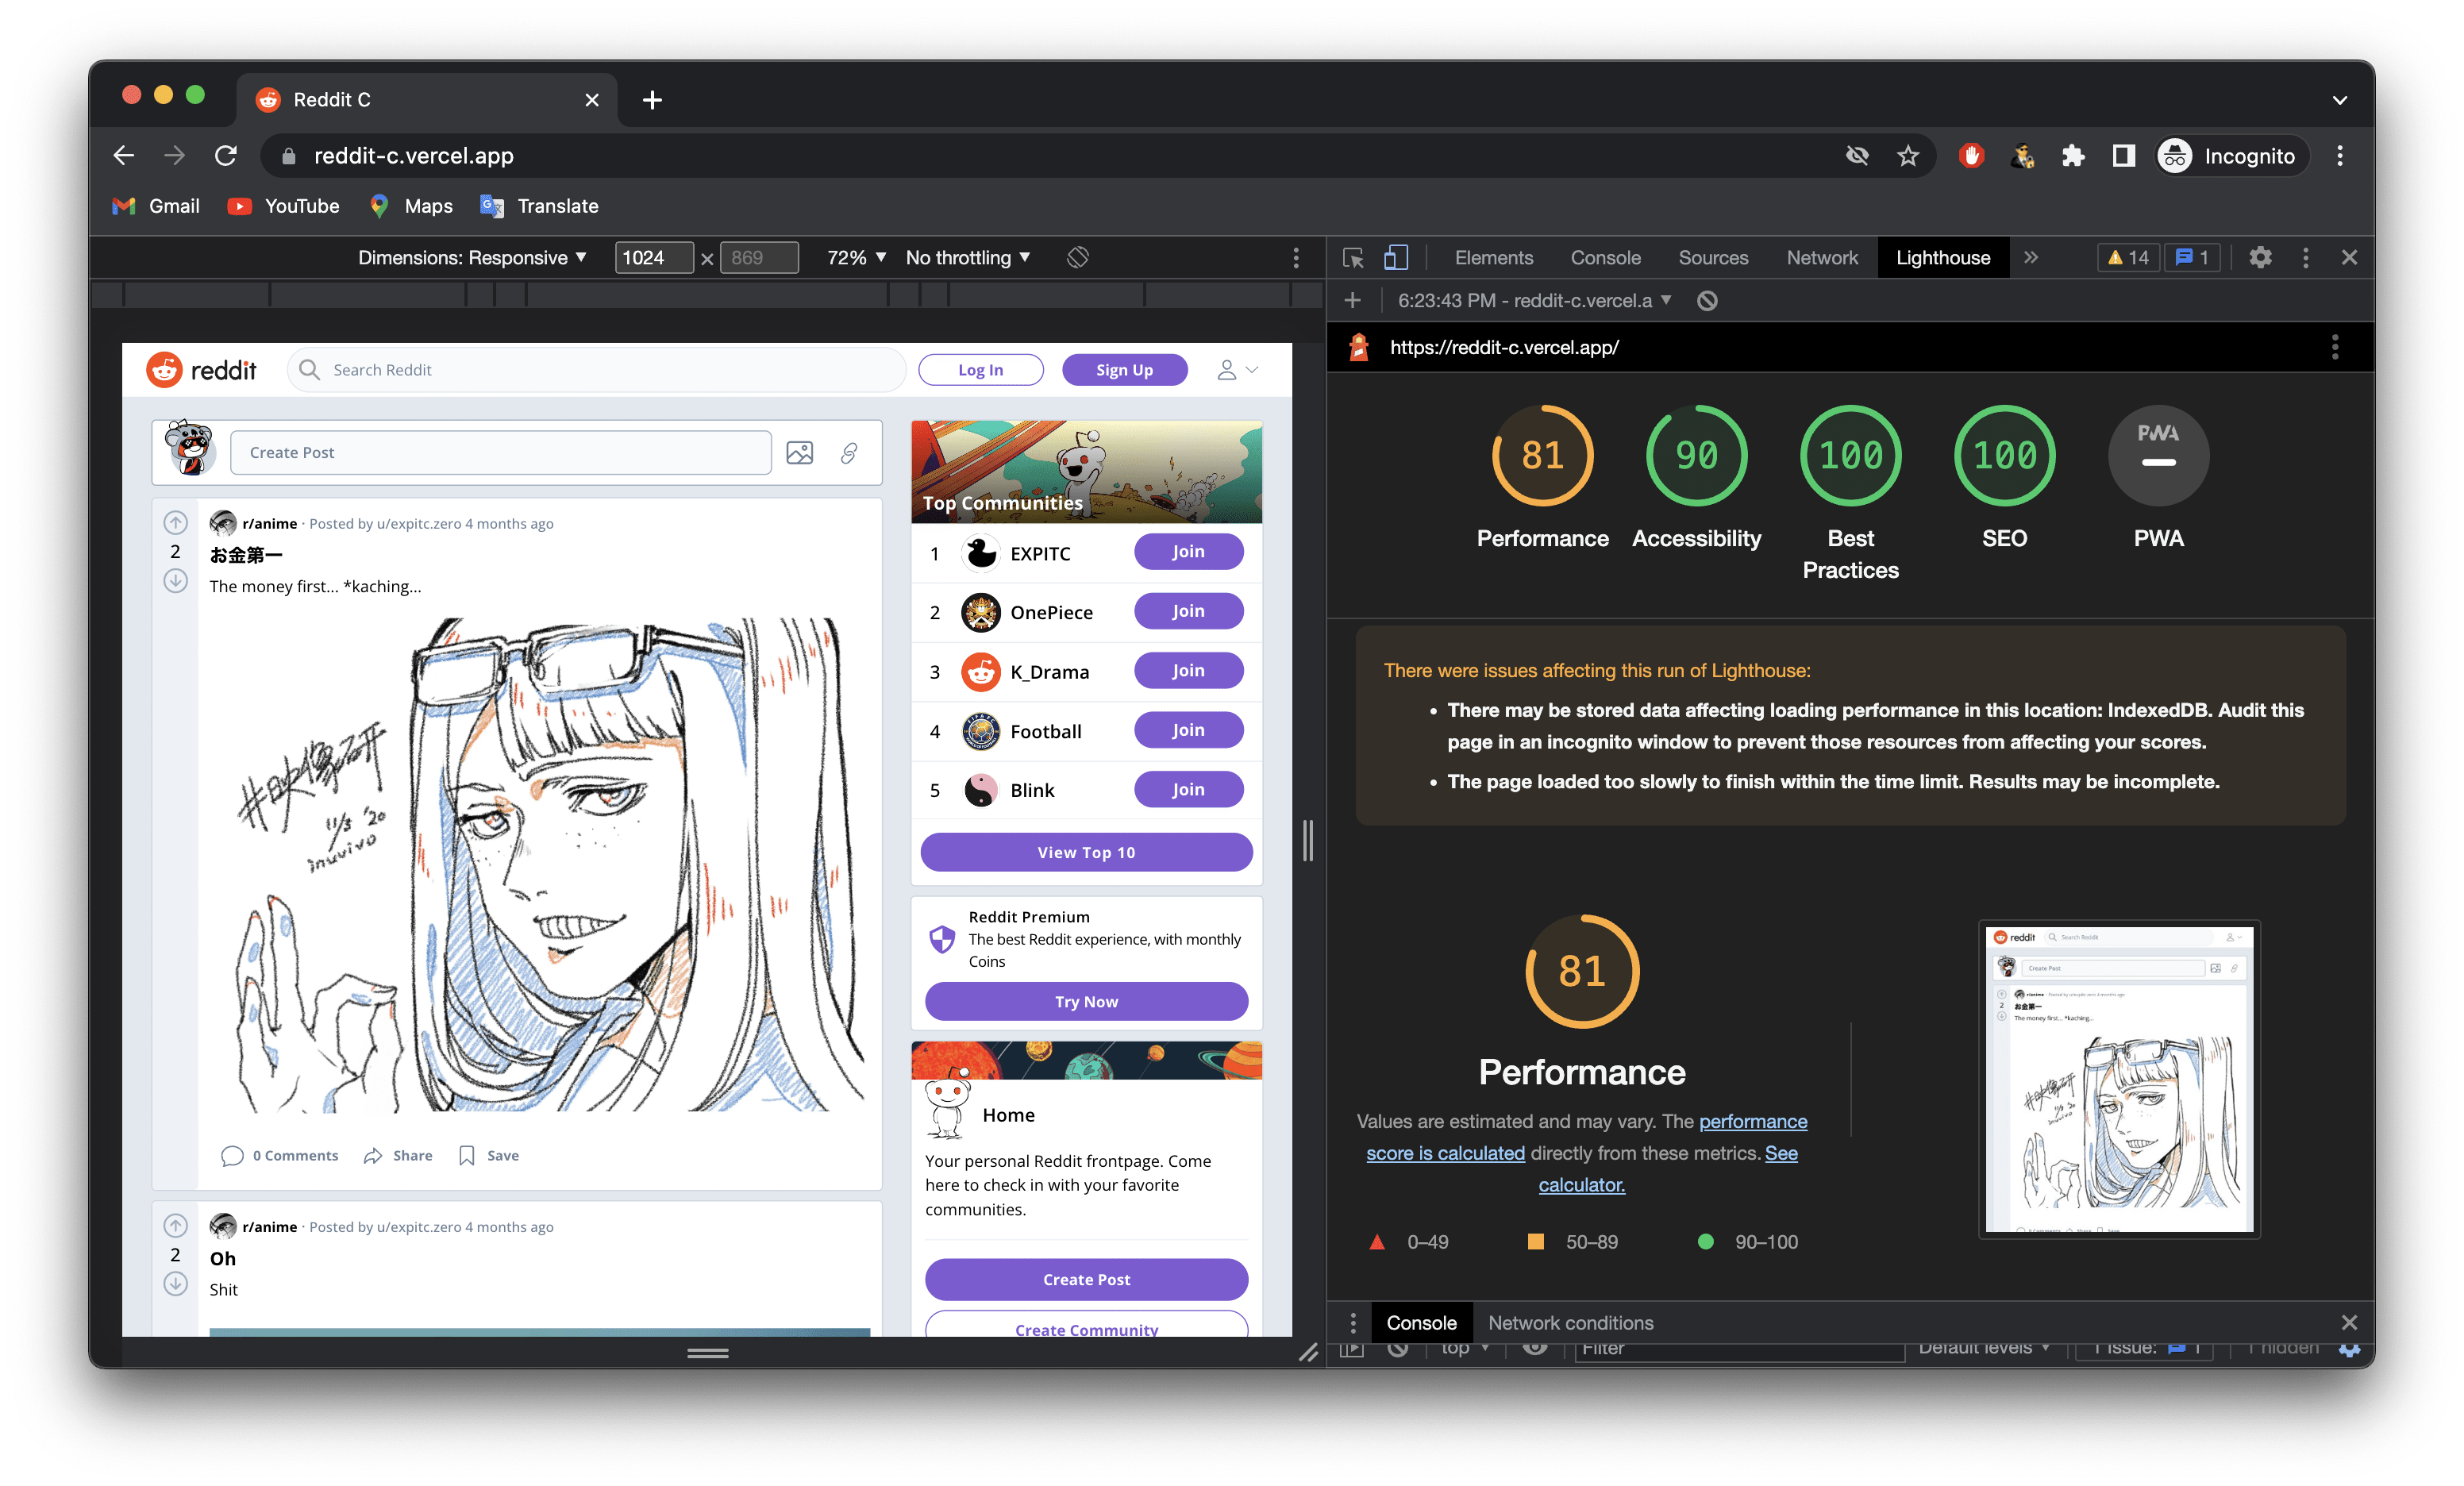The width and height of the screenshot is (2464, 1486).
Task: Join the Blink community
Action: (1188, 790)
